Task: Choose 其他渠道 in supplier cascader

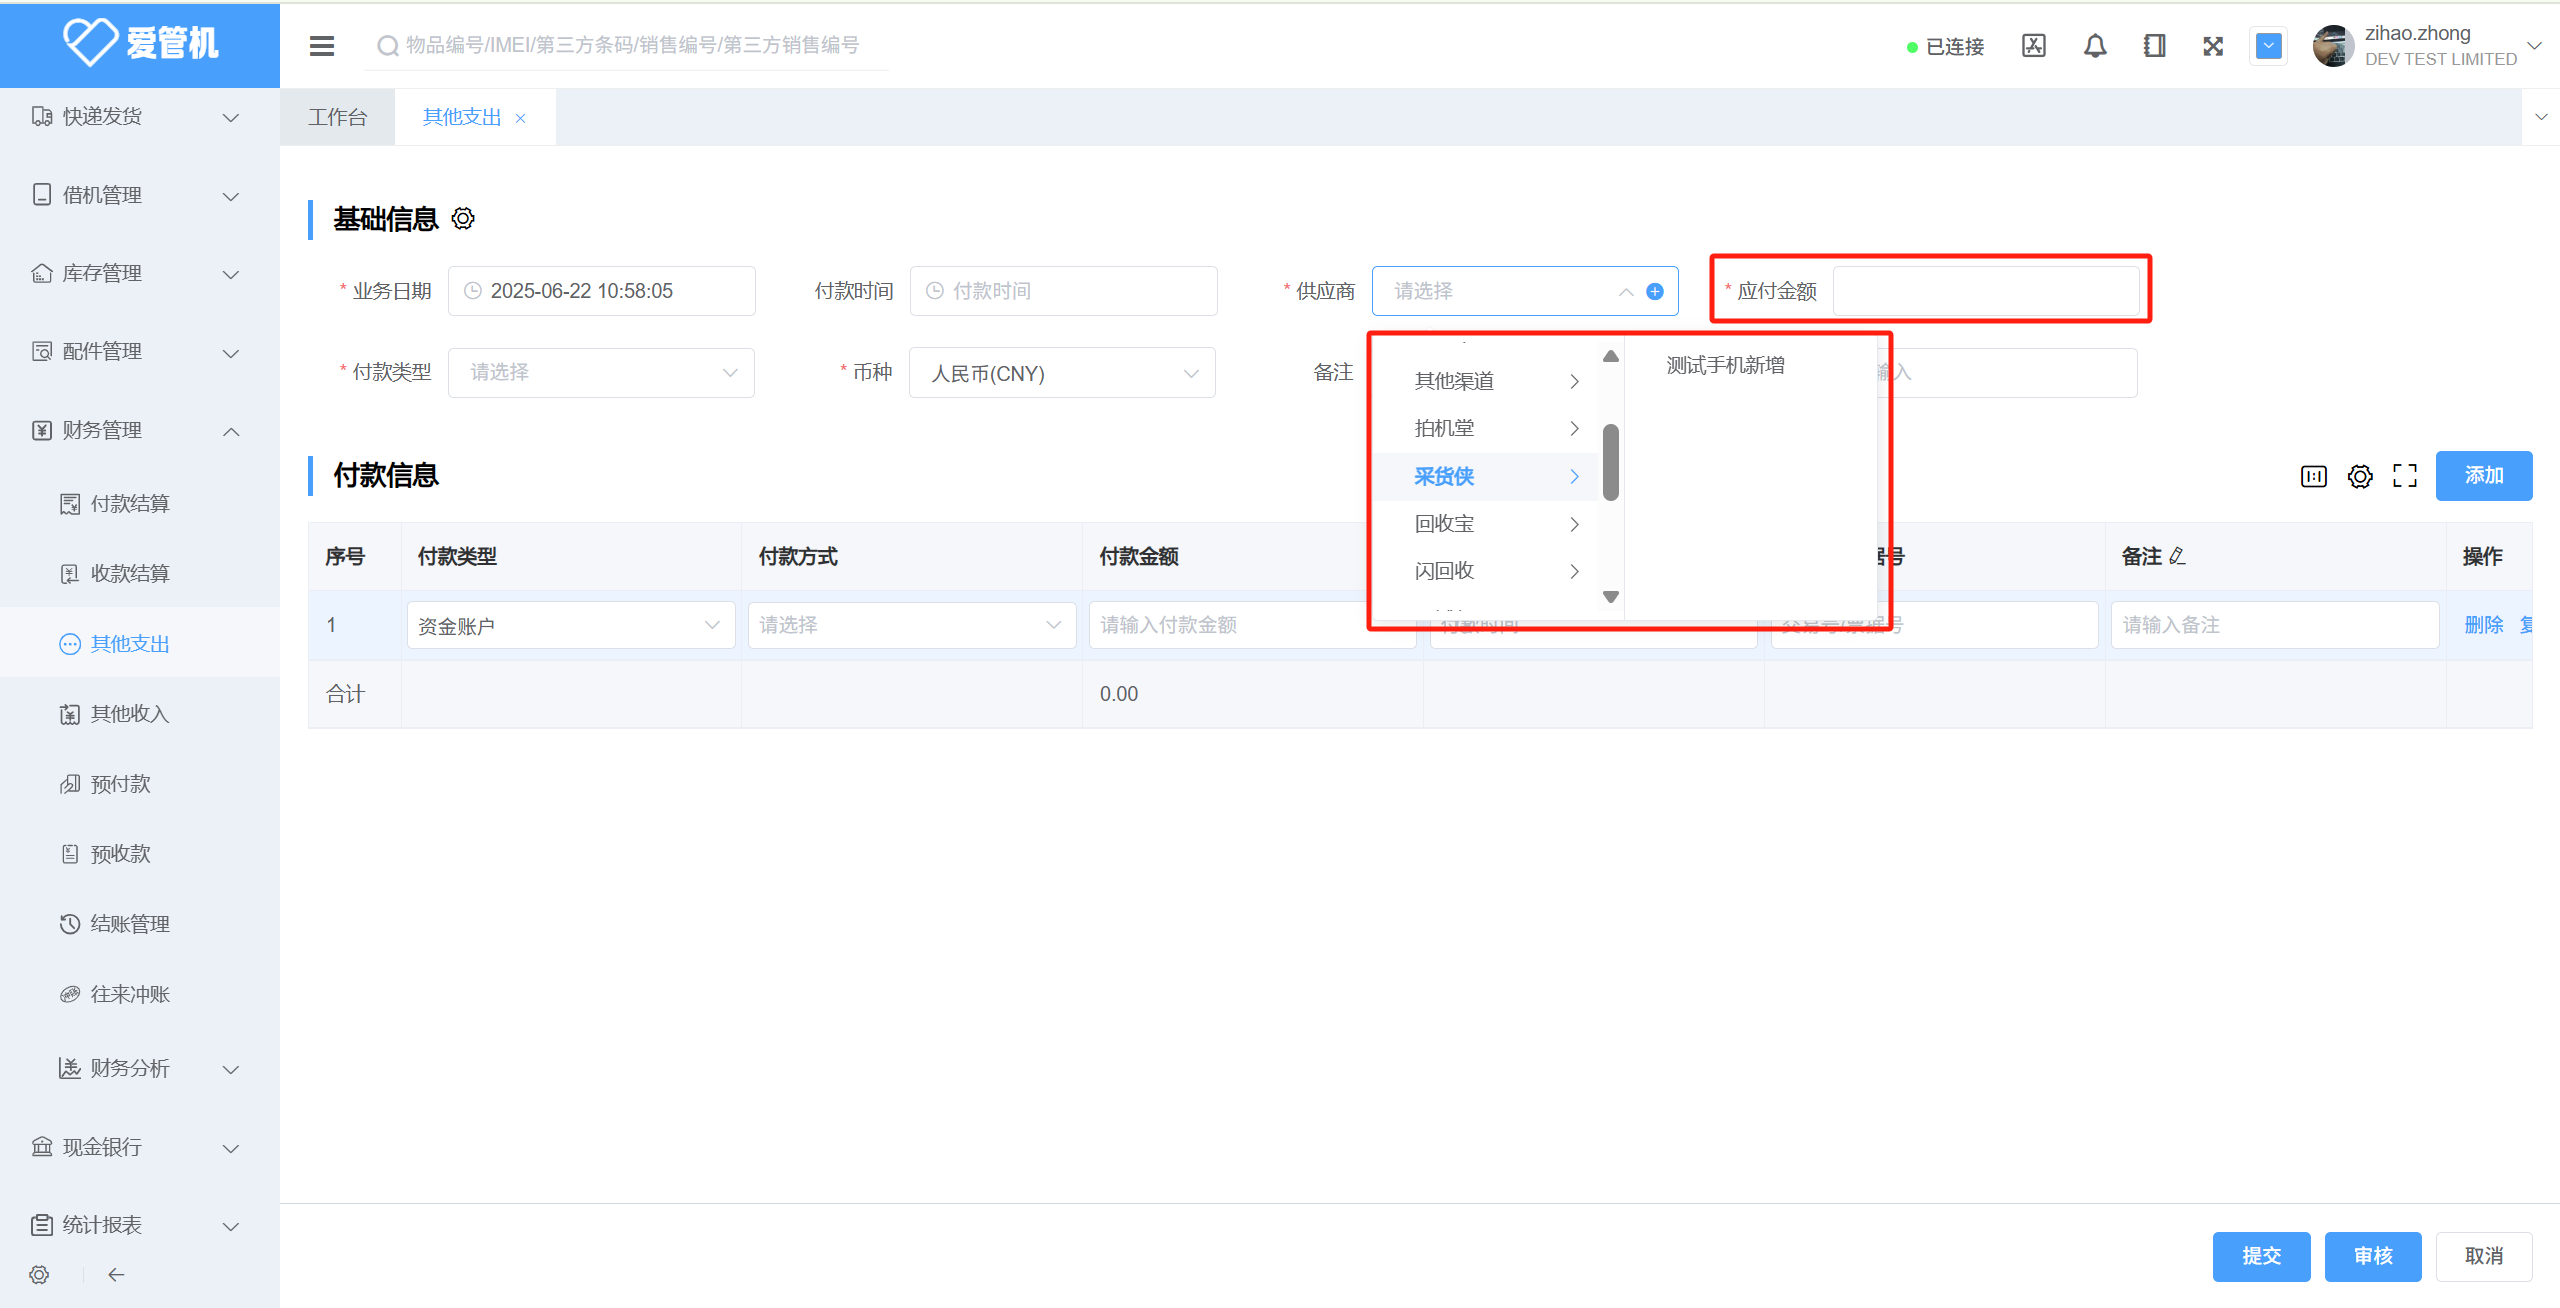Action: tap(1486, 381)
